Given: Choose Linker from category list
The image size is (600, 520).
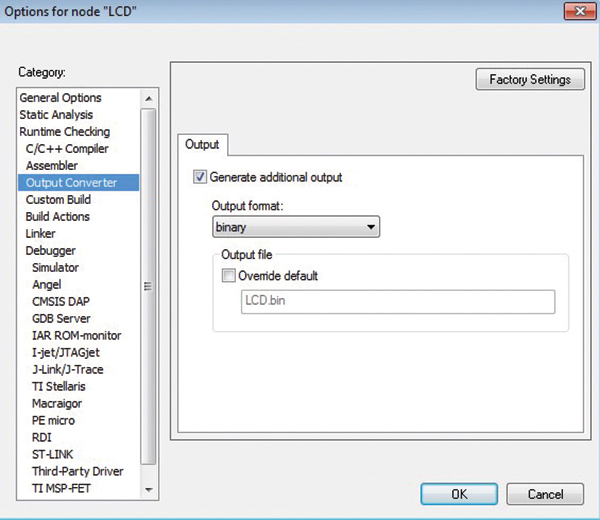Looking at the screenshot, I should coord(41,234).
